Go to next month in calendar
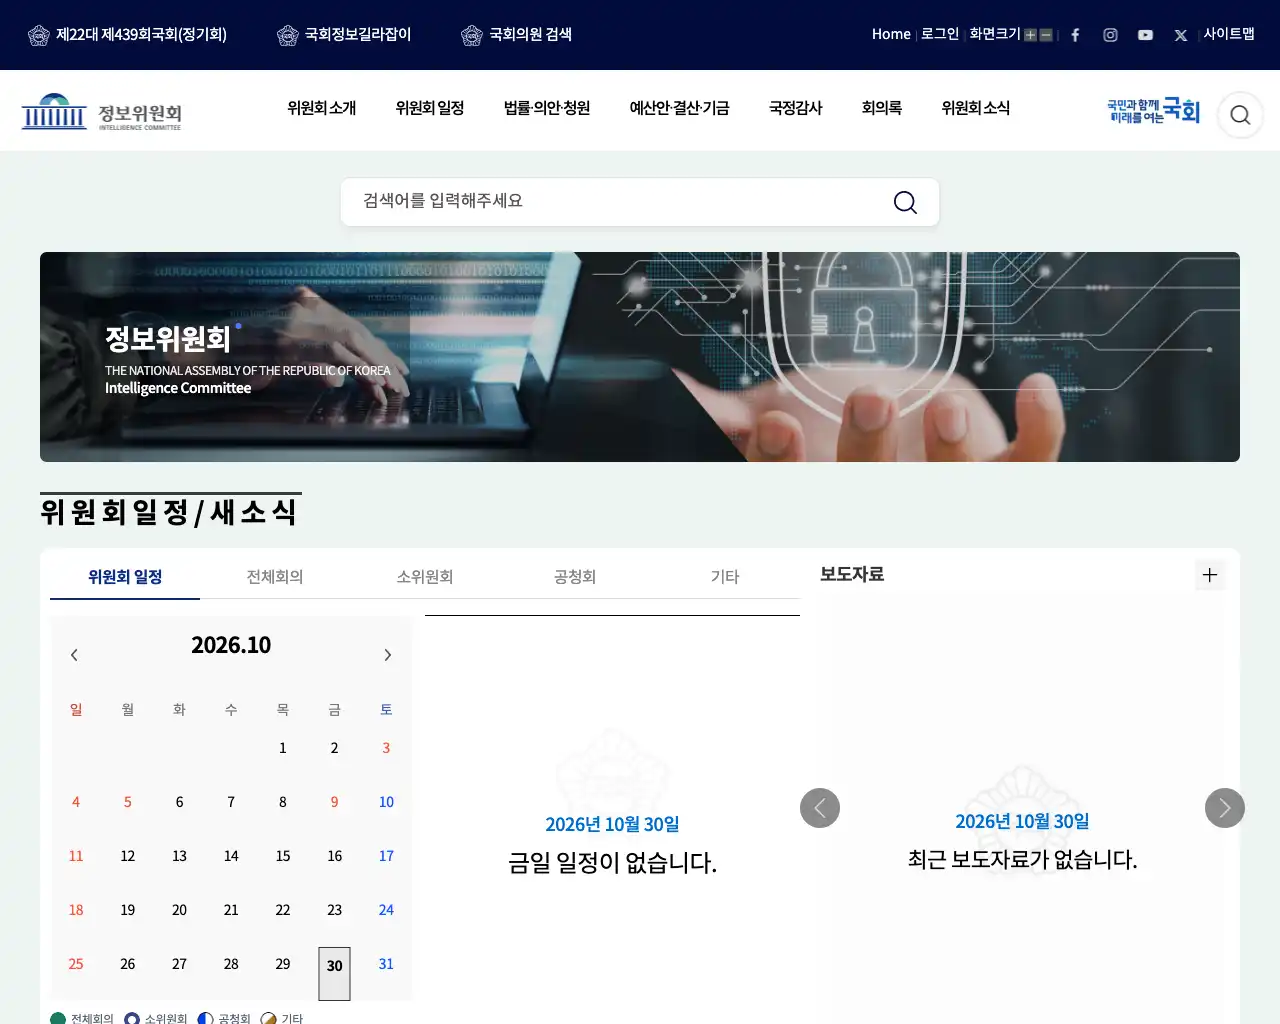 tap(388, 655)
